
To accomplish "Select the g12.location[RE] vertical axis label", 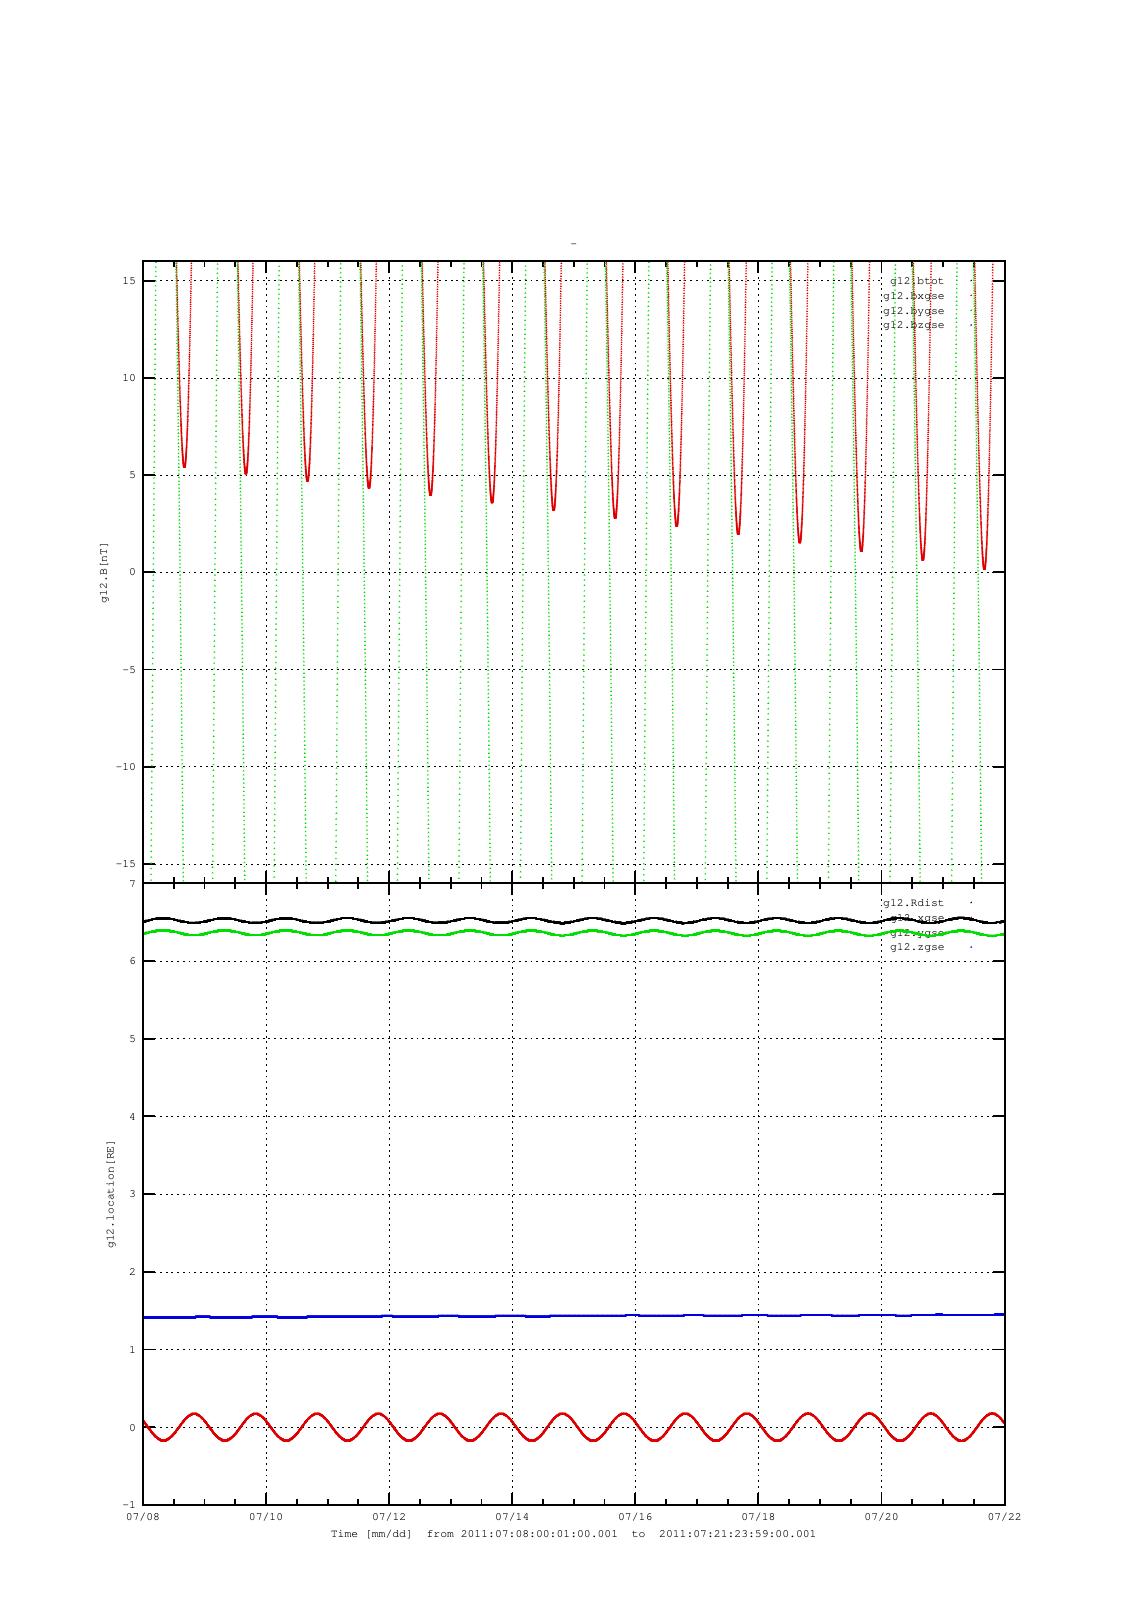I will point(111,1194).
